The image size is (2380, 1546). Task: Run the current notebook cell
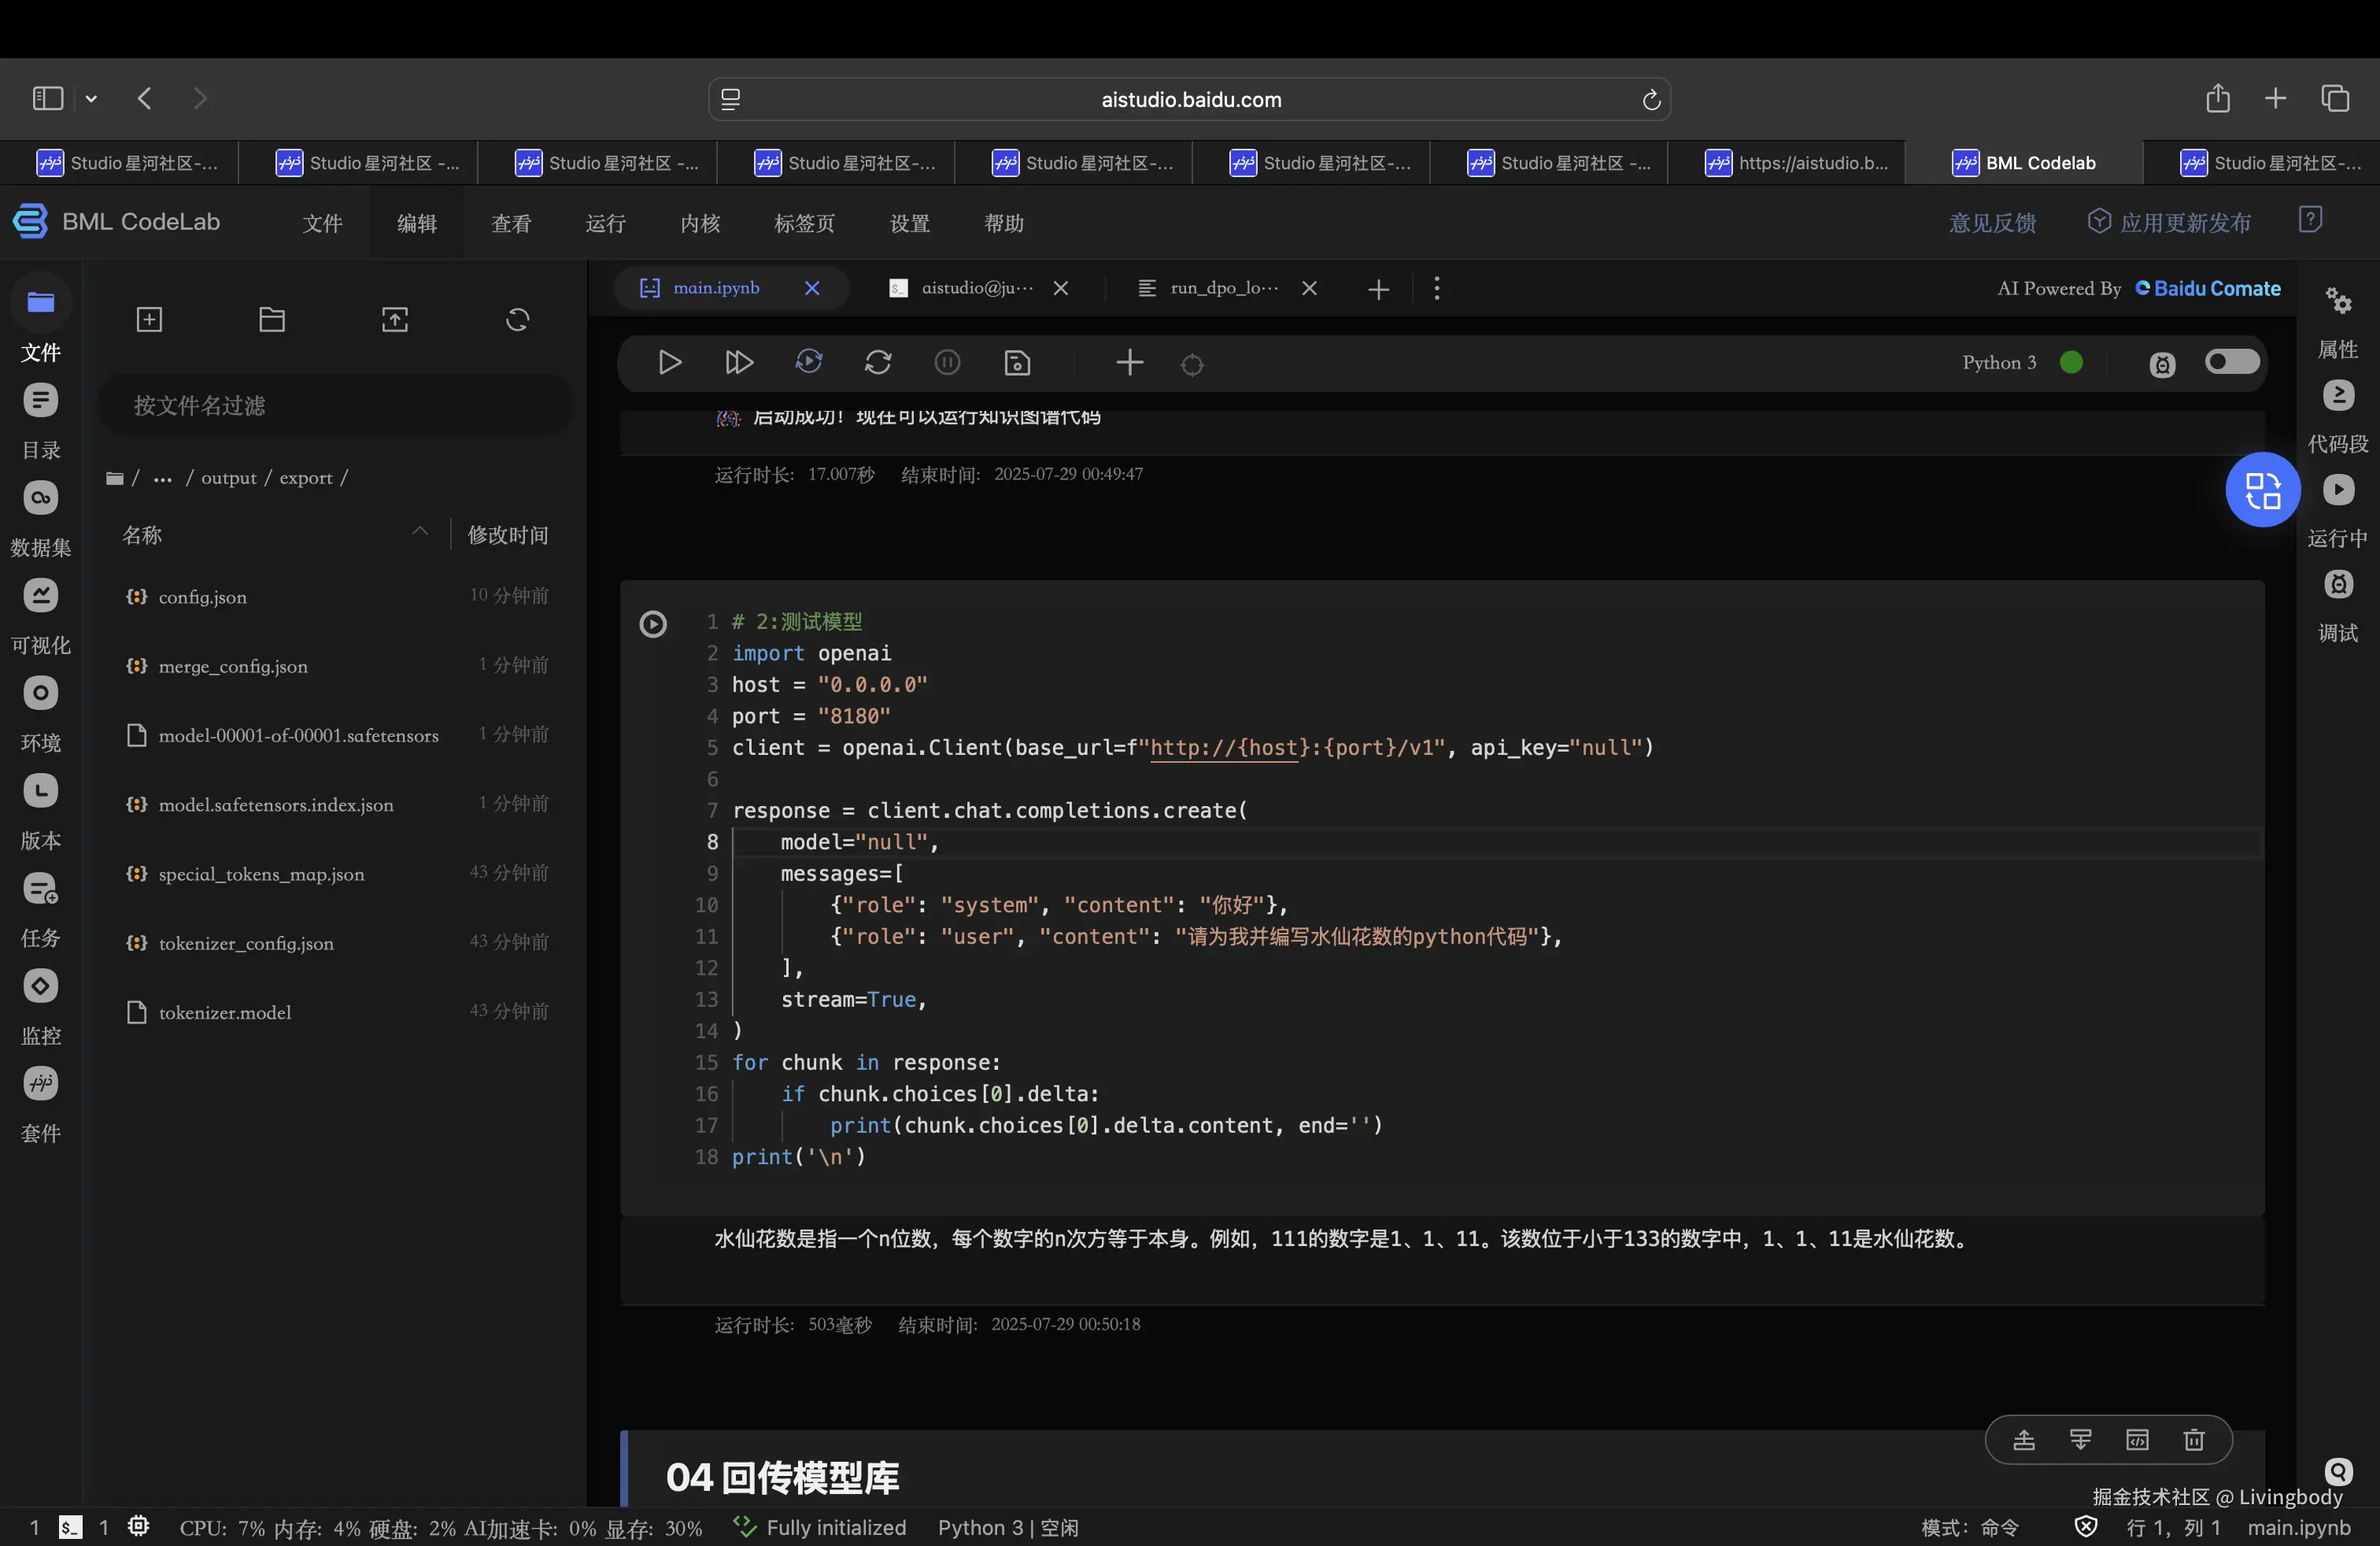pyautogui.click(x=670, y=362)
